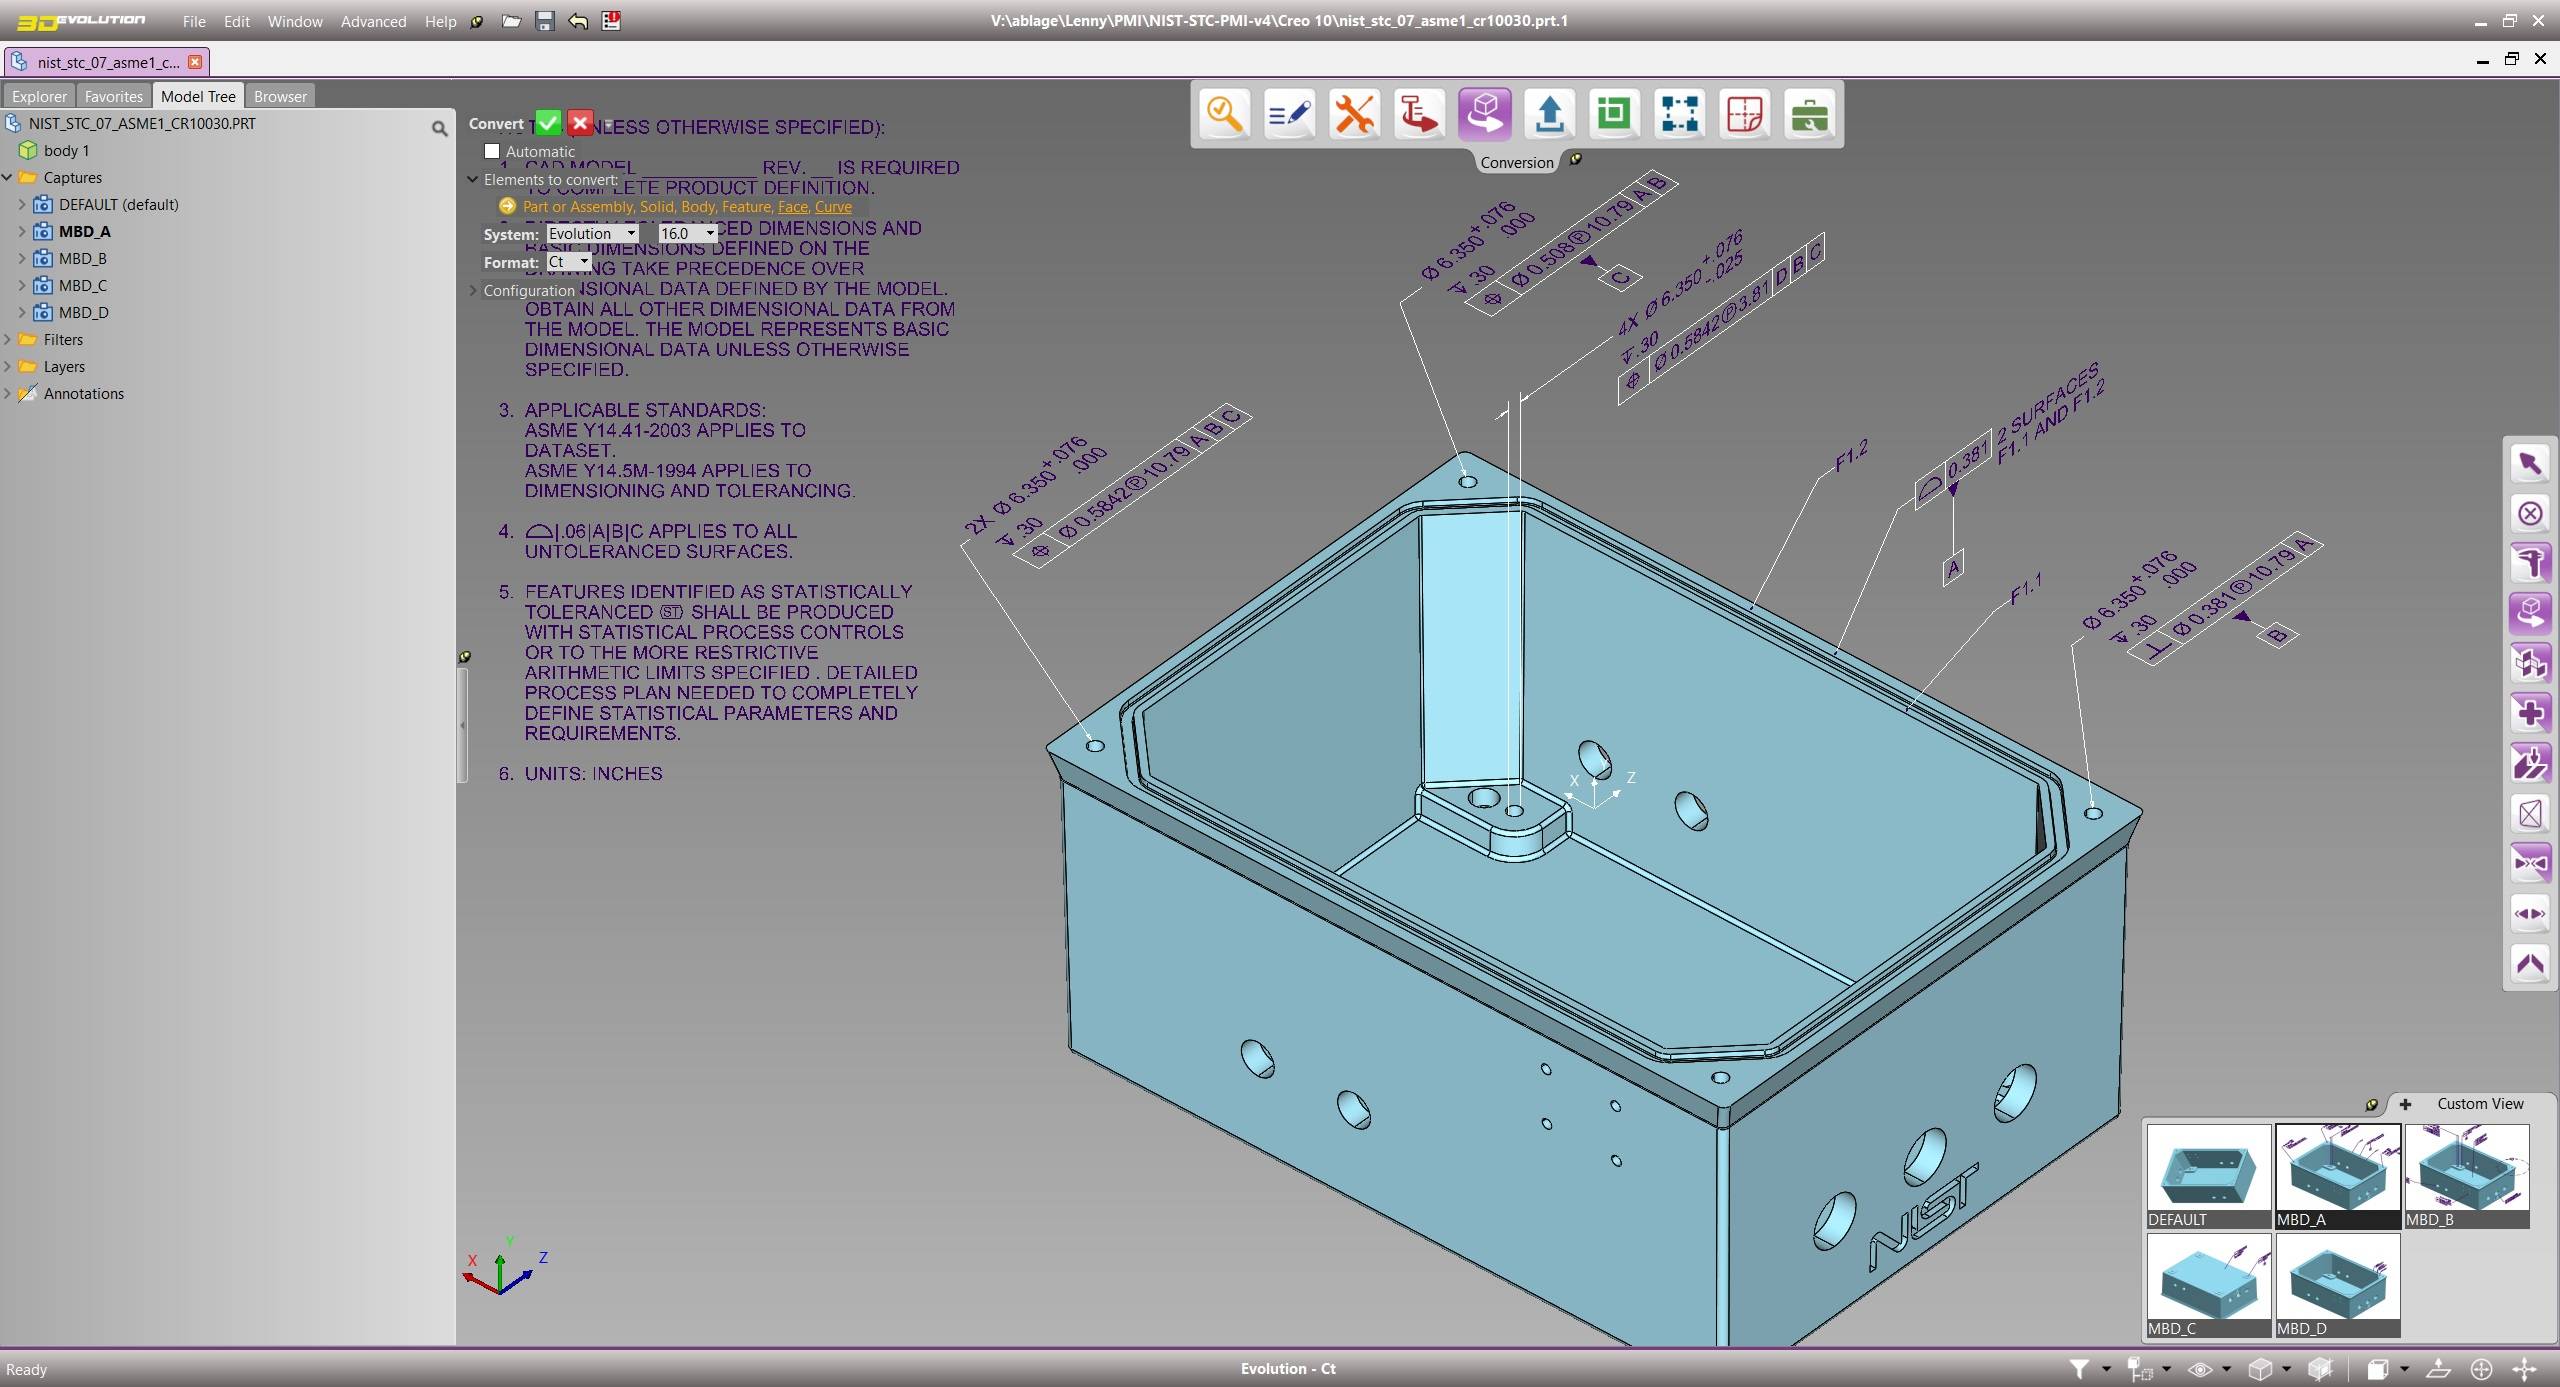Click the crossed rectangle icon in right toolbar
The height and width of the screenshot is (1387, 2560).
[2530, 814]
